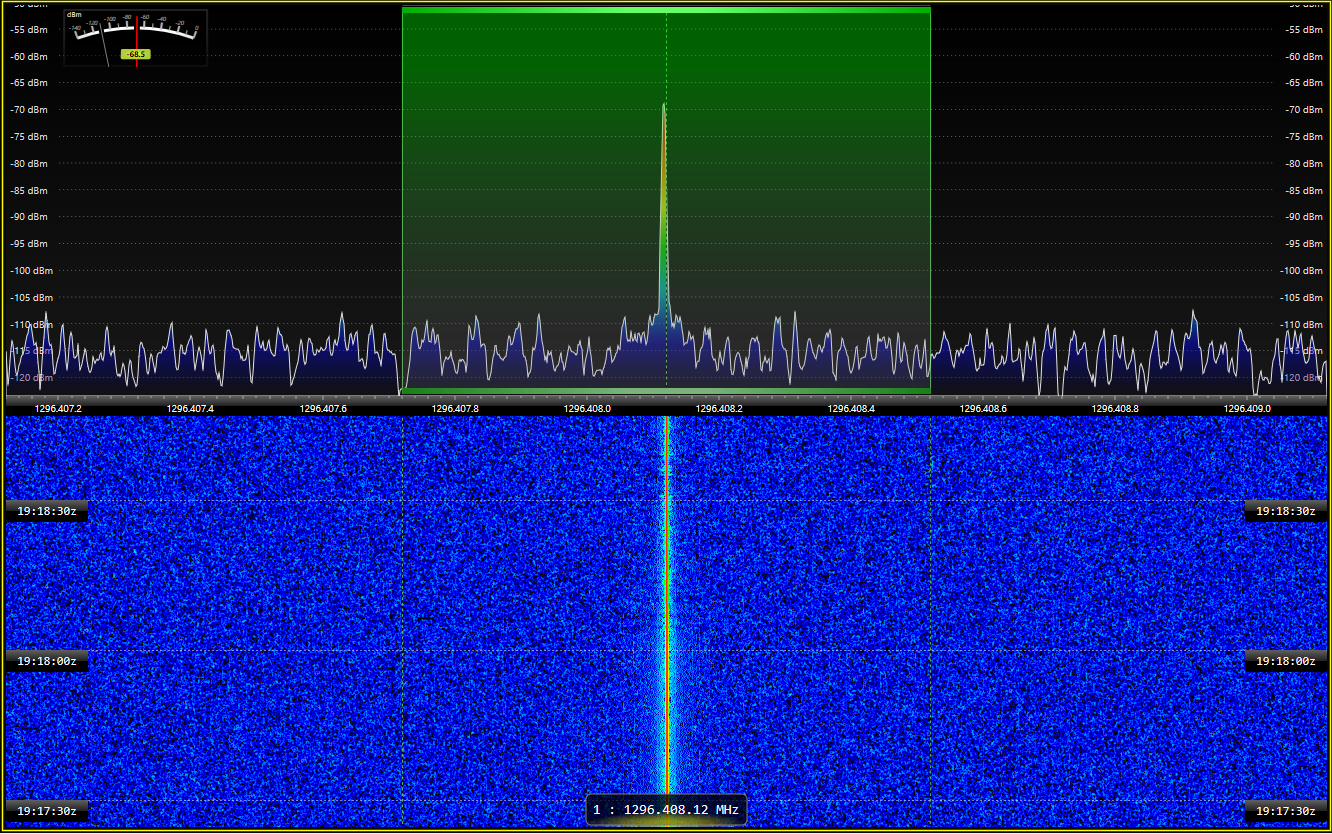Click the -100 dBm label on left scale
This screenshot has height=834, width=1332.
(28, 271)
